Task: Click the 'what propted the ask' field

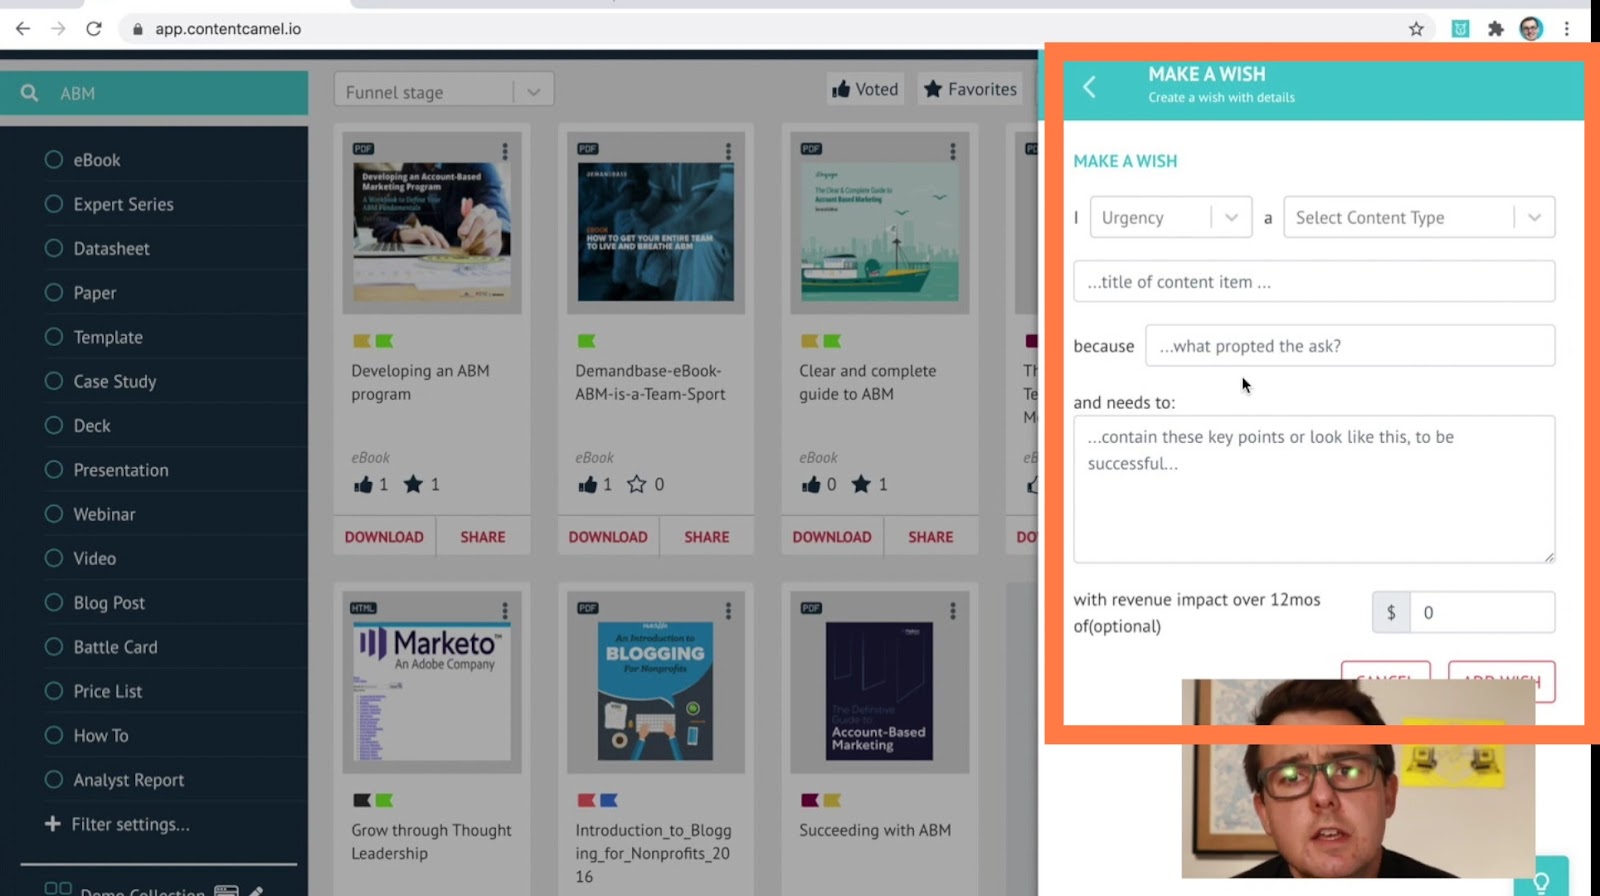Action: pyautogui.click(x=1350, y=346)
